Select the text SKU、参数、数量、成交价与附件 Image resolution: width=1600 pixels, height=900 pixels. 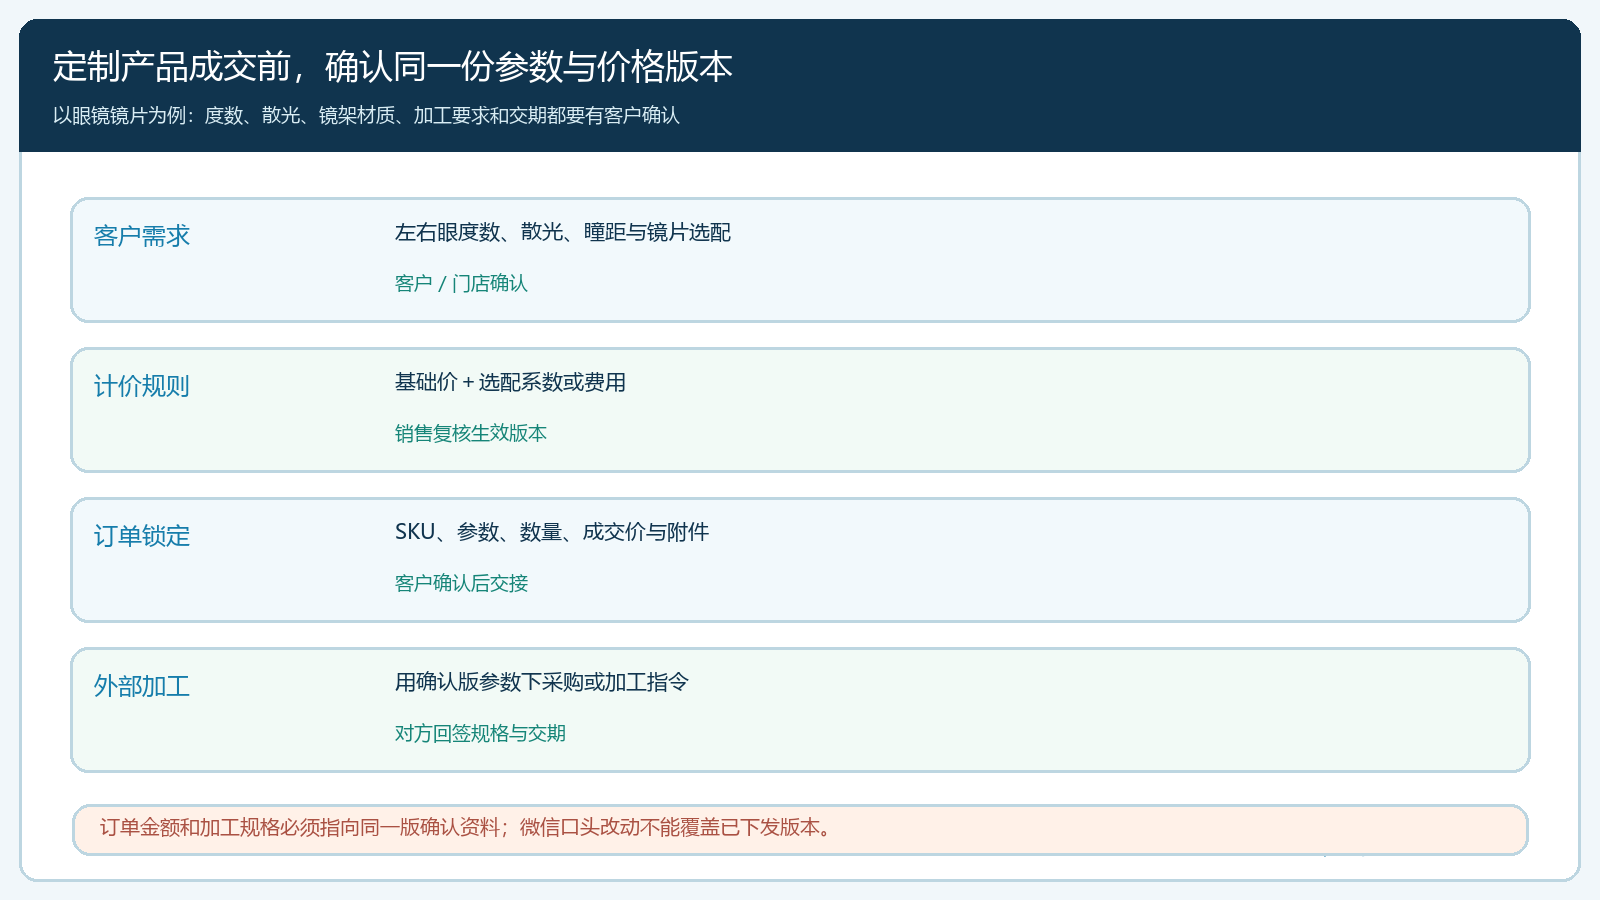tap(552, 532)
